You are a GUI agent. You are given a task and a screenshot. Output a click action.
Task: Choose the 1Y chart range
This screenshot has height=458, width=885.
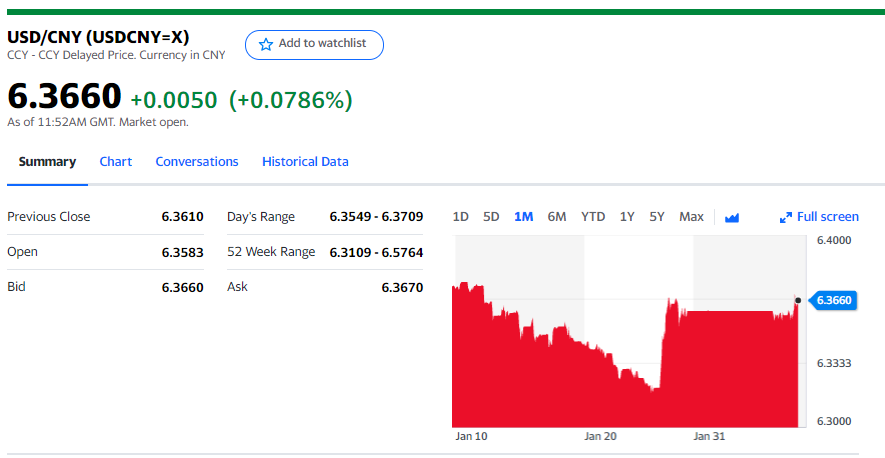(627, 217)
